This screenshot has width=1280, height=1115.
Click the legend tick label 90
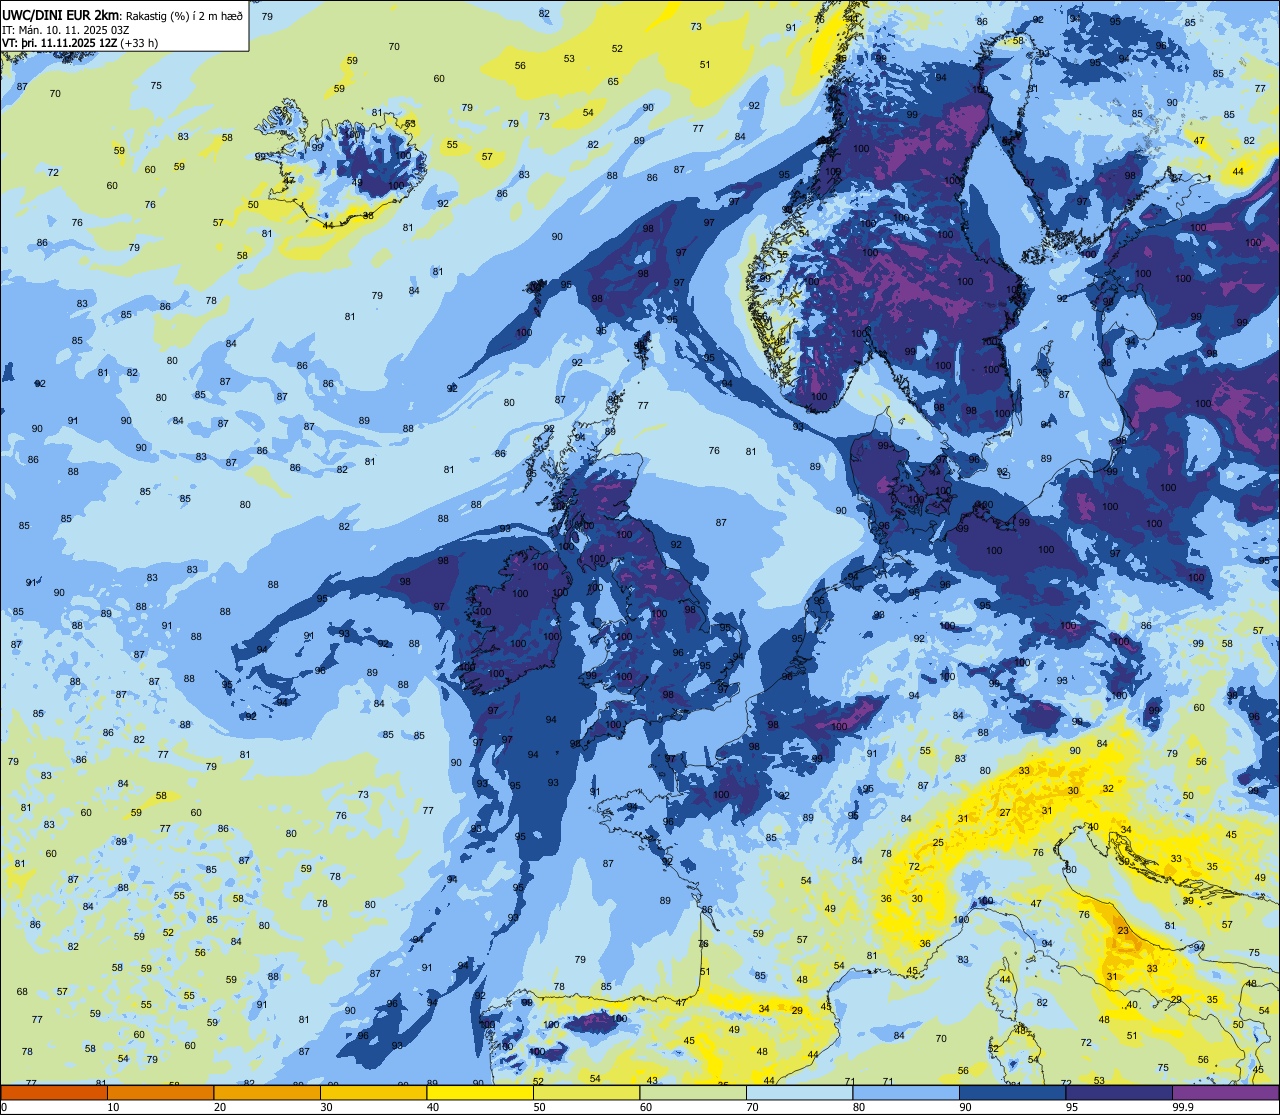click(x=965, y=1107)
